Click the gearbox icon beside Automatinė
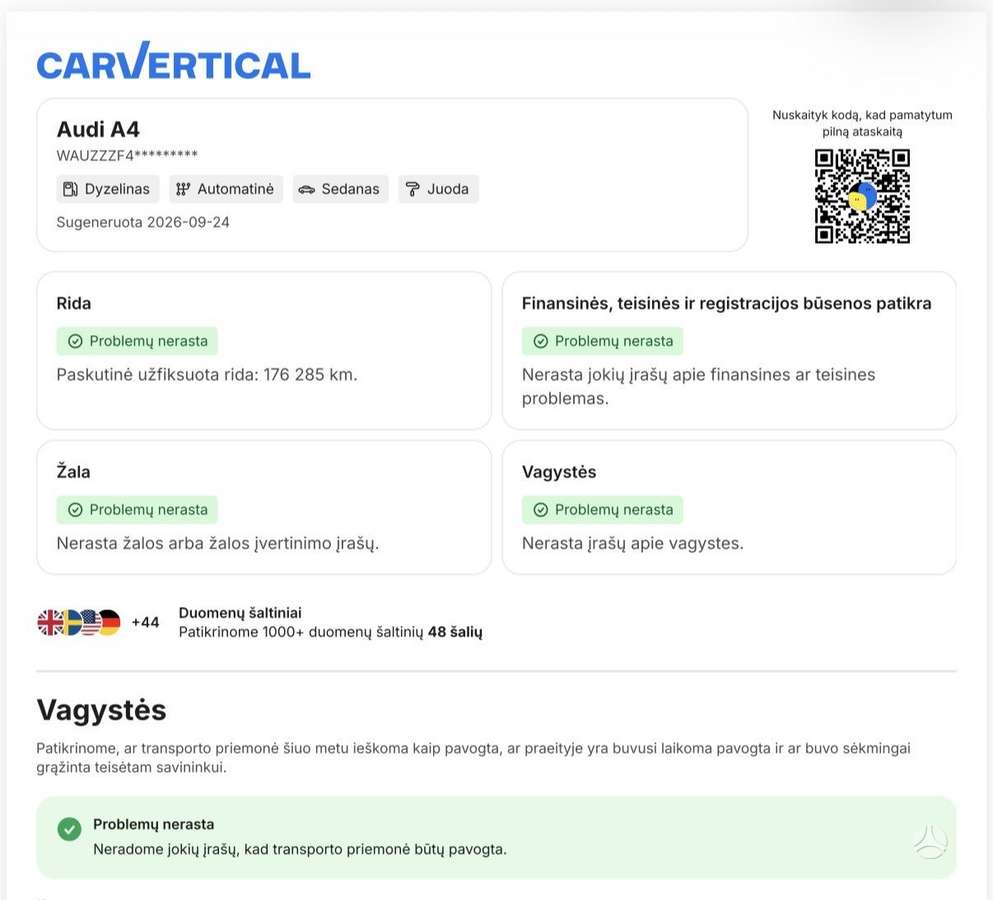This screenshot has width=993, height=900. click(183, 189)
